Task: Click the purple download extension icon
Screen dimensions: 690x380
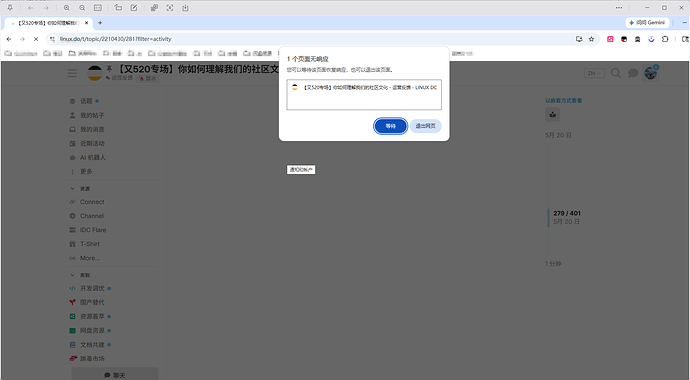Action: pyautogui.click(x=651, y=39)
